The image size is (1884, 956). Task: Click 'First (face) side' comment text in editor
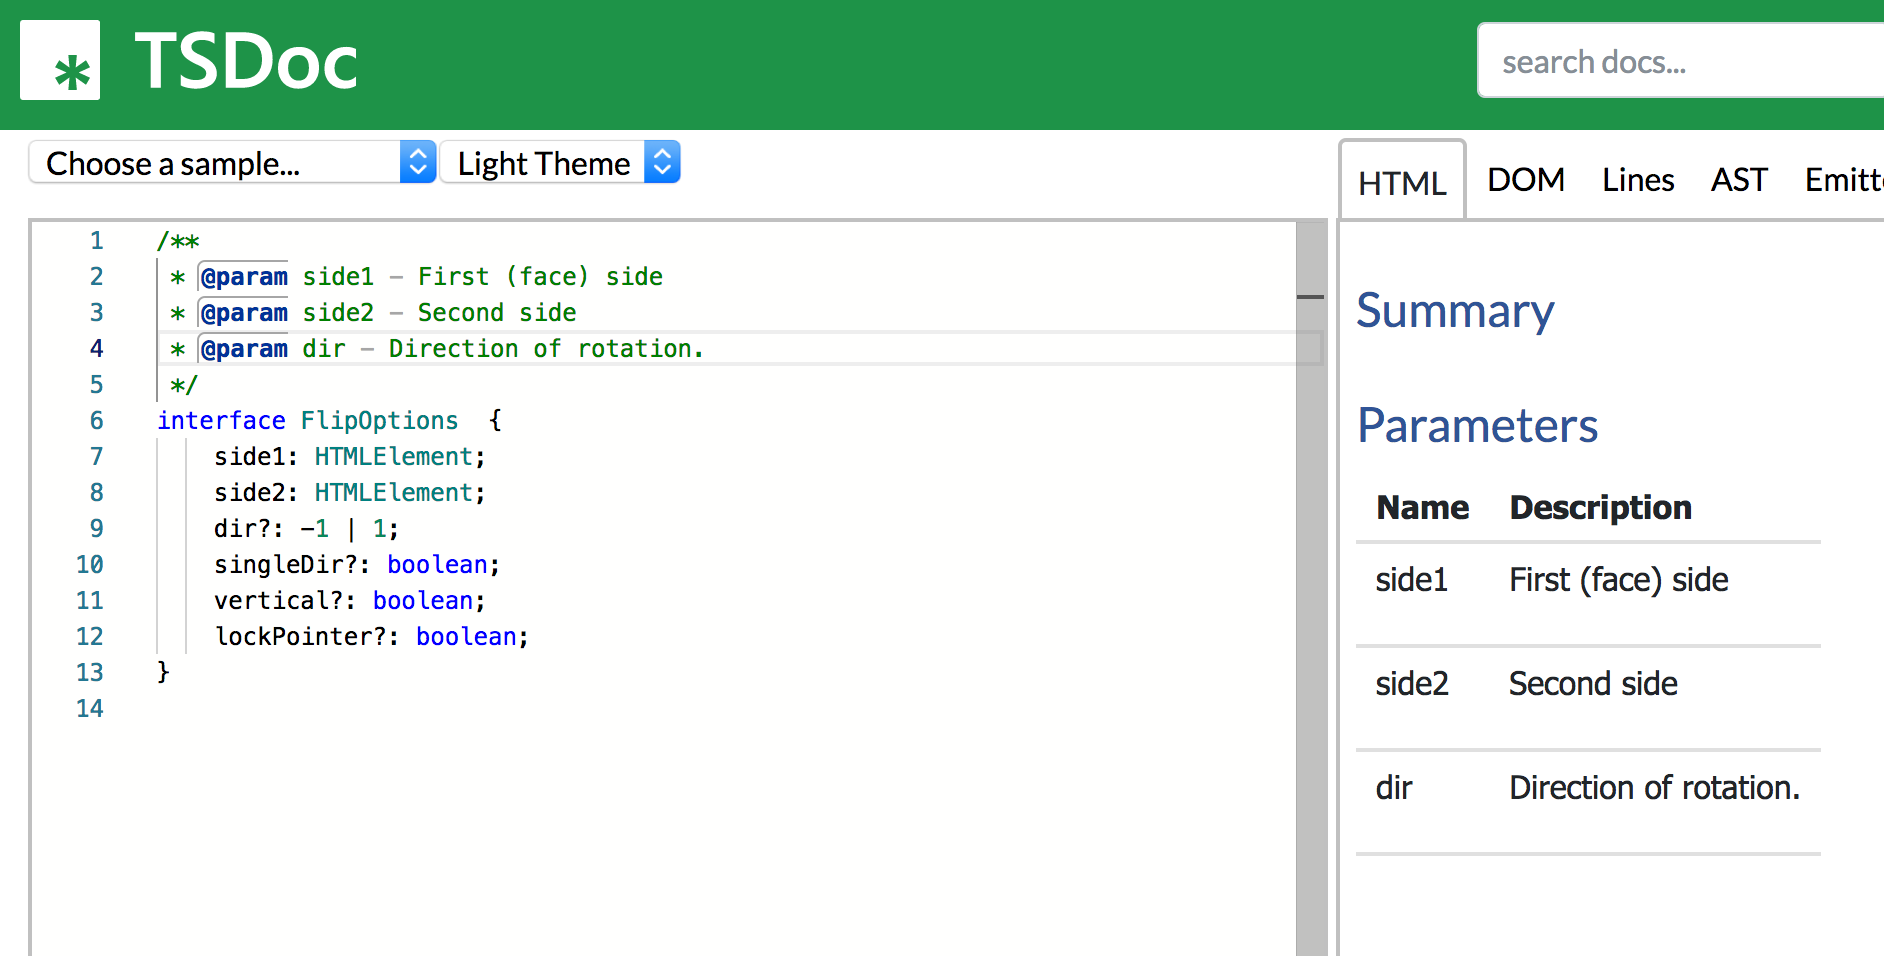click(540, 277)
